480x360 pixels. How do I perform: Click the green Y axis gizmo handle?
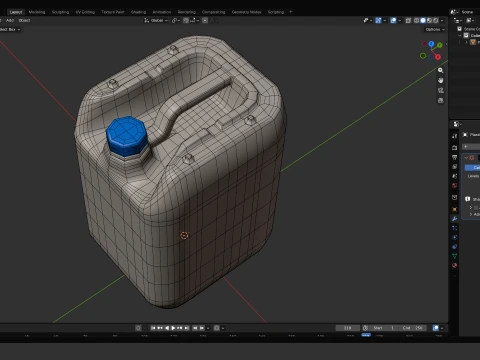(440, 45)
